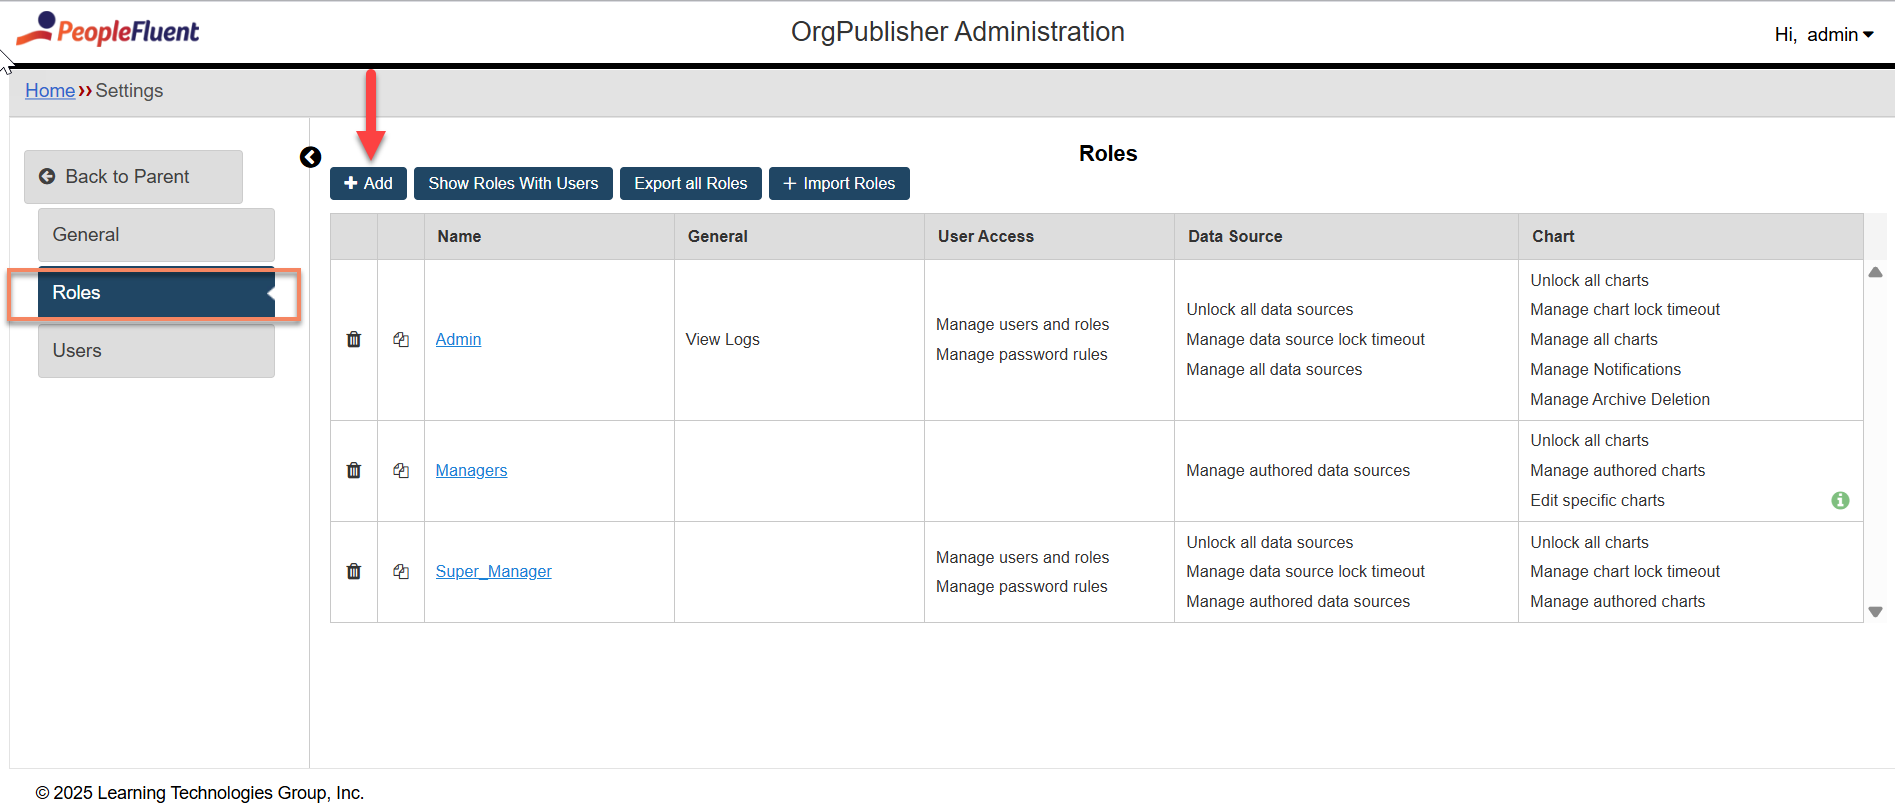The height and width of the screenshot is (808, 1895).
Task: Open the General settings section
Action: point(156,235)
